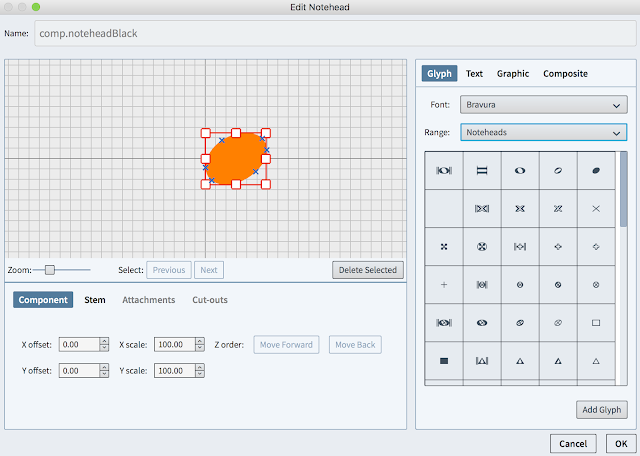
Task: Click the Delete Selected button
Action: pyautogui.click(x=367, y=270)
